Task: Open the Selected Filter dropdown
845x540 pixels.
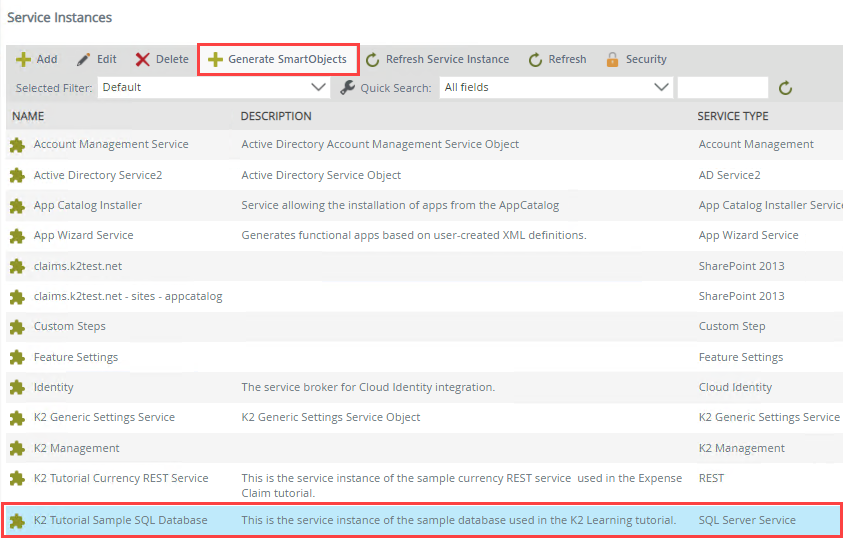Action: [214, 87]
